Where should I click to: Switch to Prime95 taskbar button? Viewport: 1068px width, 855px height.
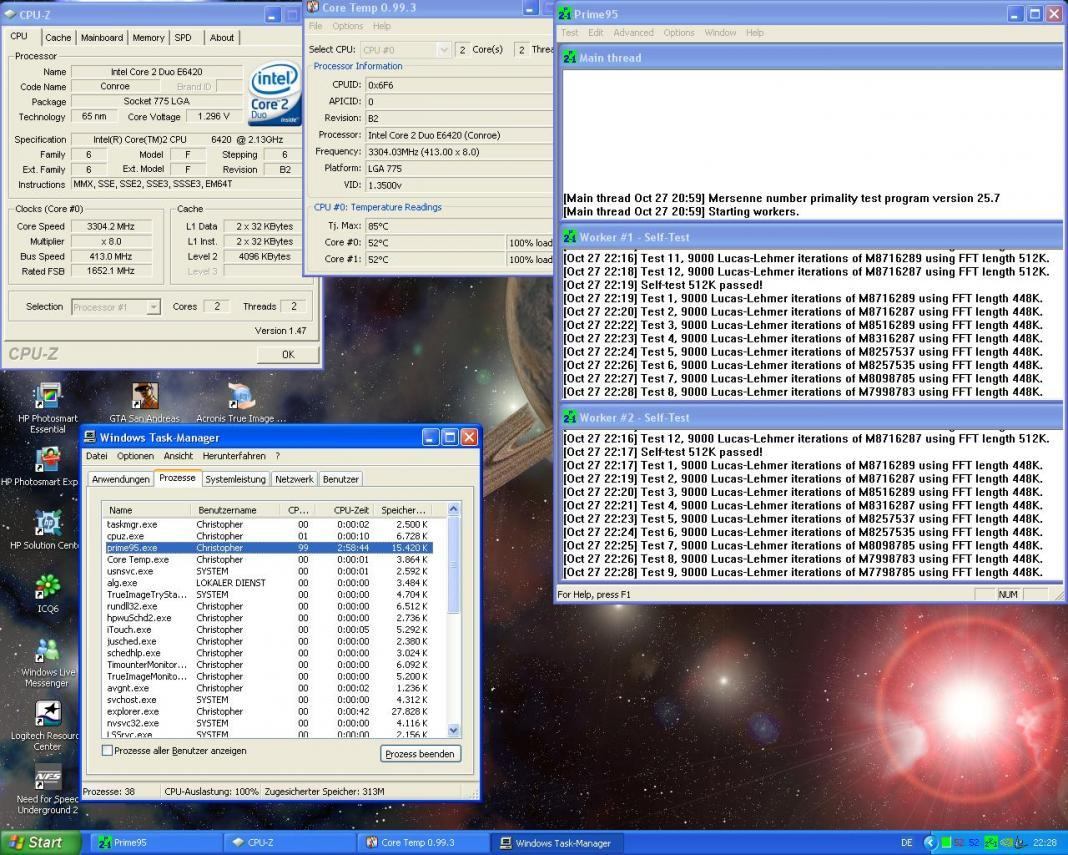click(156, 843)
